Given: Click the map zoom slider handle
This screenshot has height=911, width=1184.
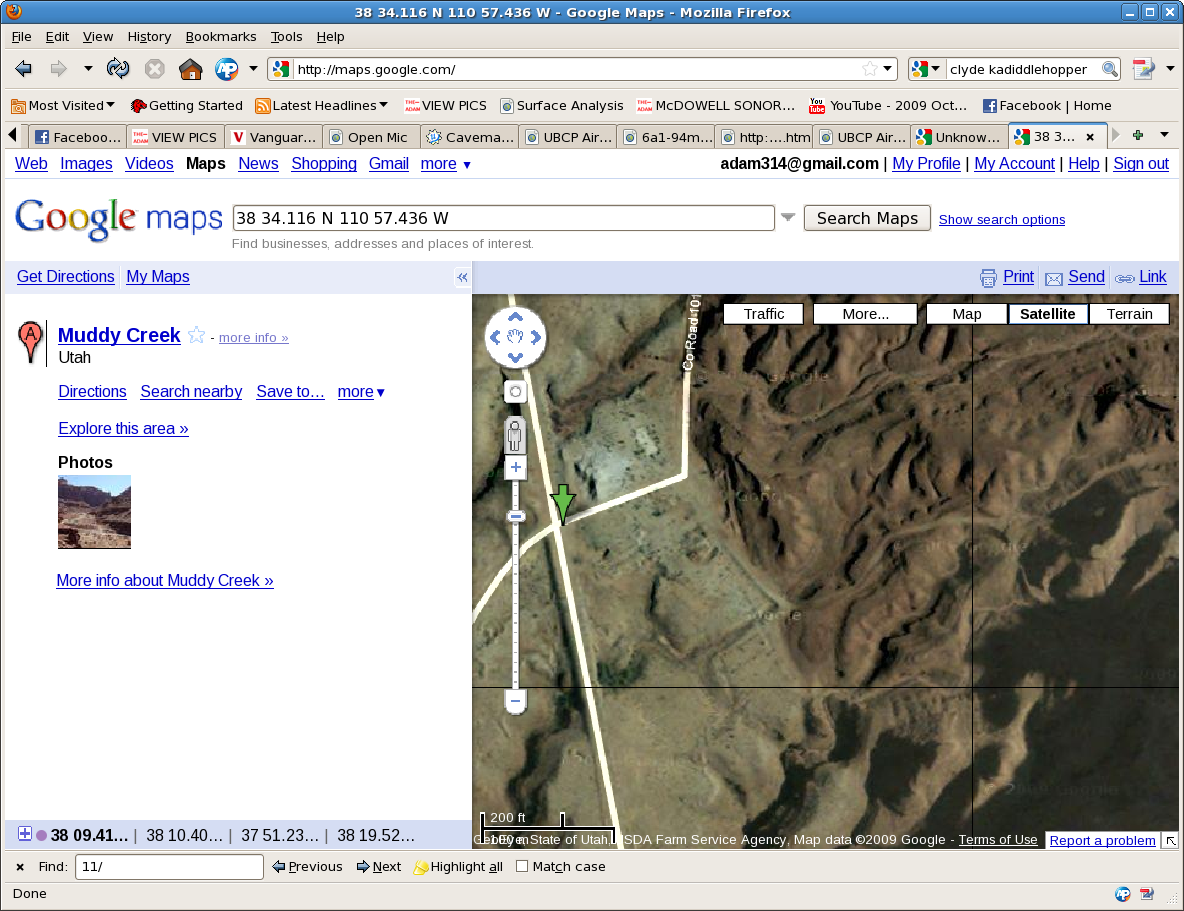Looking at the screenshot, I should point(516,516).
